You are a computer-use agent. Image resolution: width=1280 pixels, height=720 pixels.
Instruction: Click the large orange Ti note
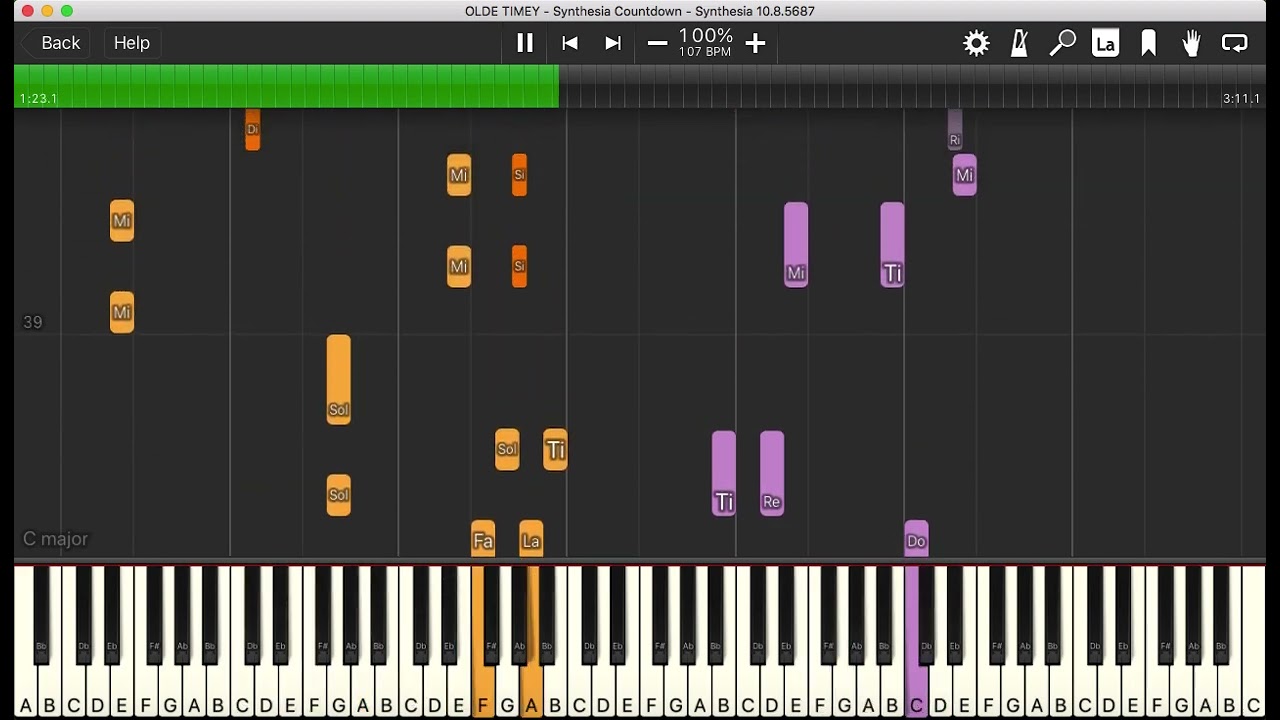pos(555,449)
